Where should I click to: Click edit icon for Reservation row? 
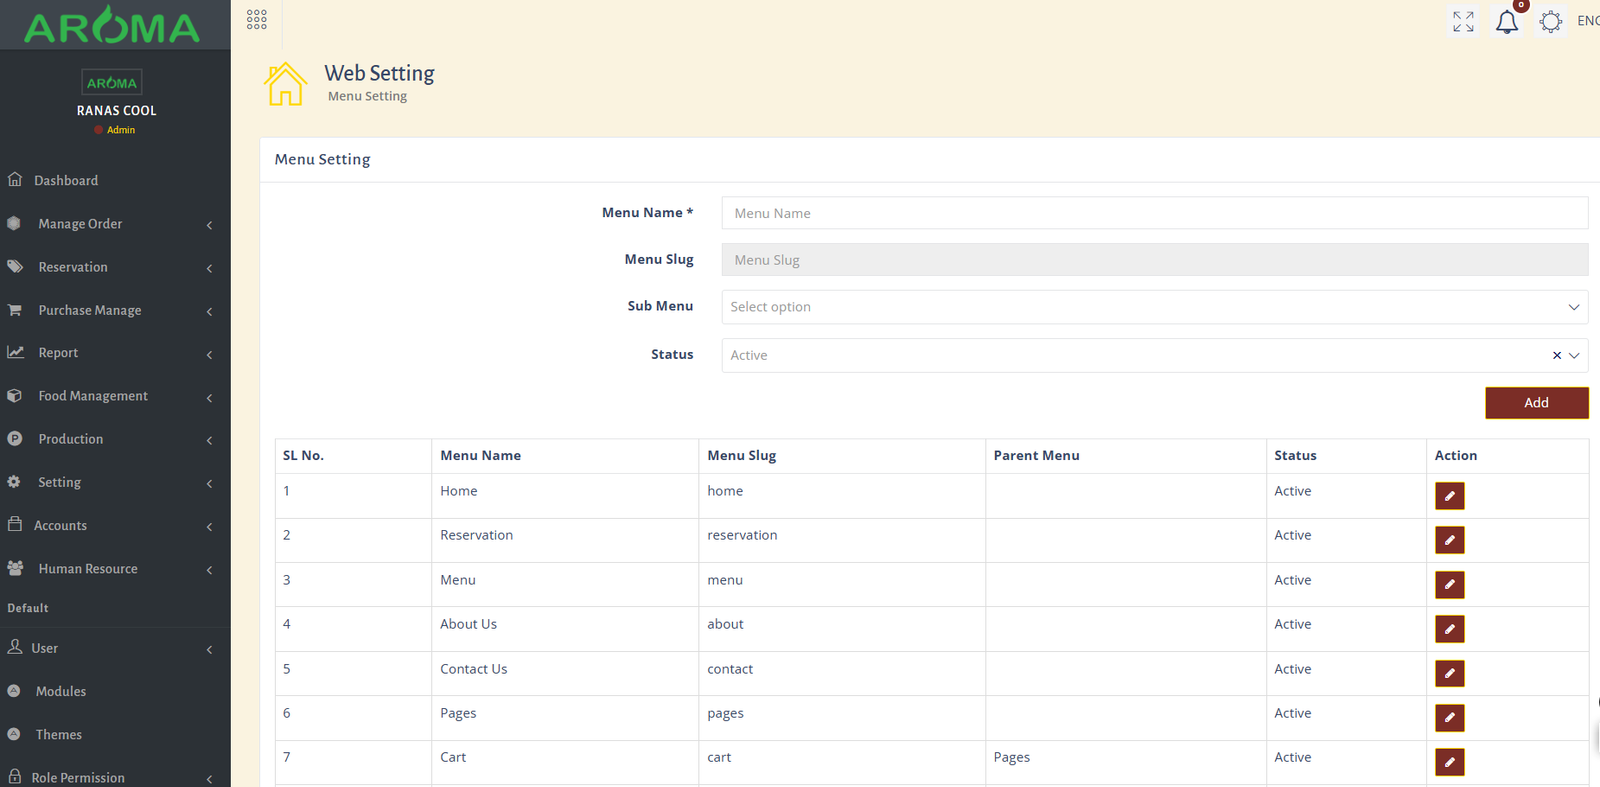1449,540
